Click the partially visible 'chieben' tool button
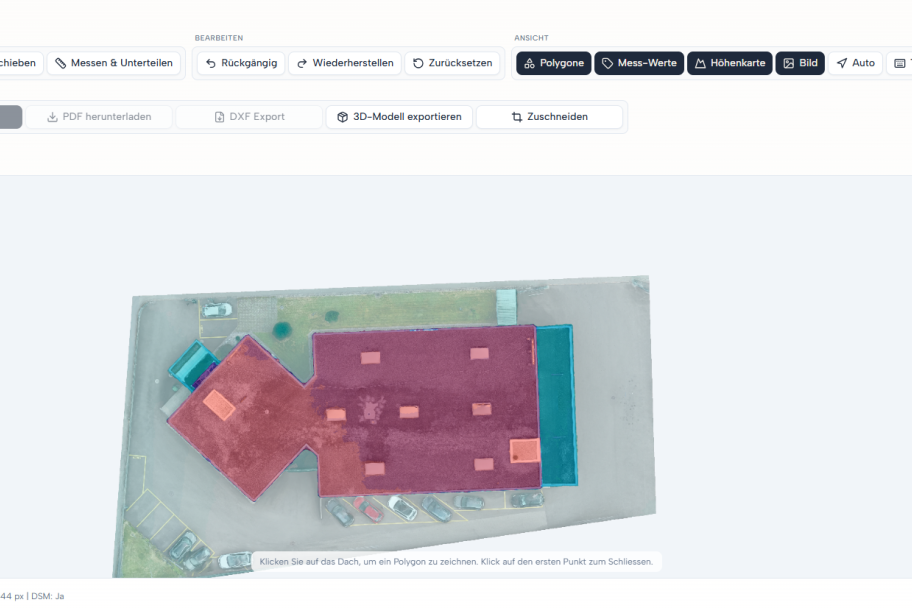The height and width of the screenshot is (608, 912). pyautogui.click(x=21, y=63)
